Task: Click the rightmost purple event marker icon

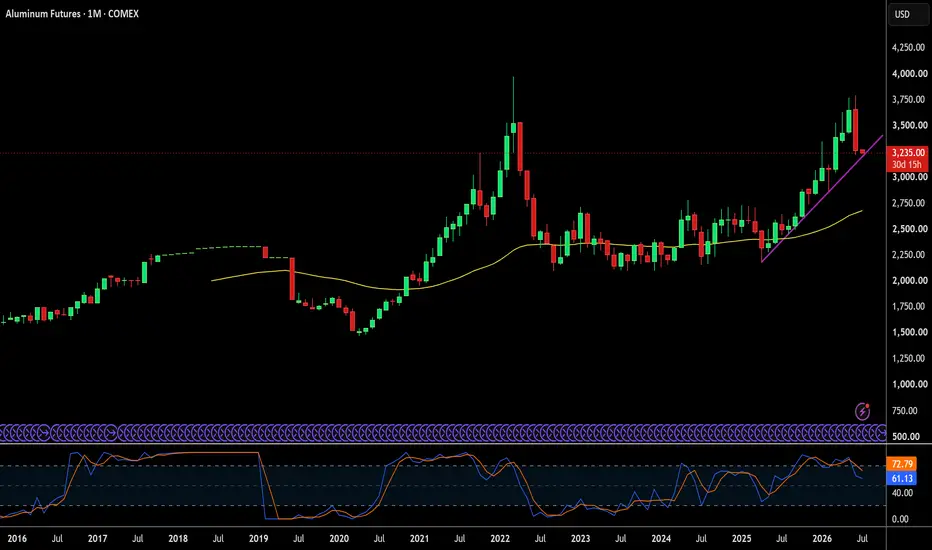Action: coord(881,433)
